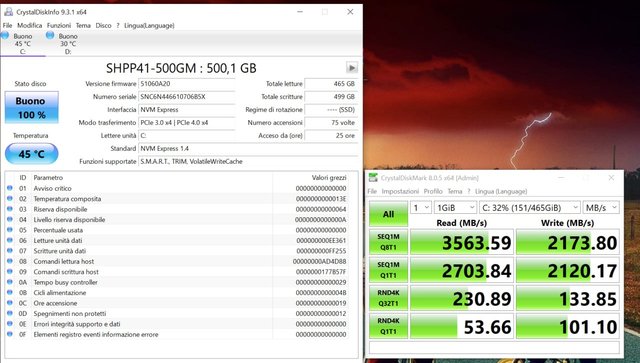Click status dot for Ore accensione row
This screenshot has width=640, height=363.
pos(10,303)
